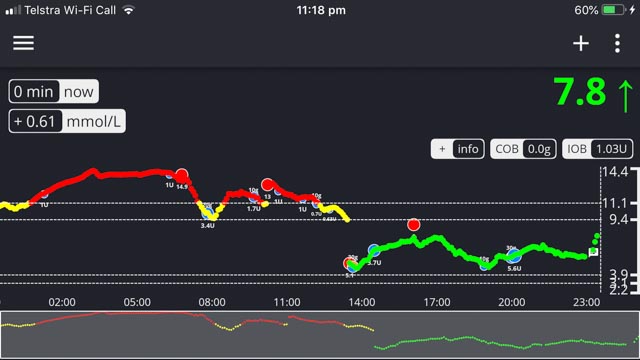The height and width of the screenshot is (360, 640).
Task: Tap the white square current reading marker
Action: (593, 251)
